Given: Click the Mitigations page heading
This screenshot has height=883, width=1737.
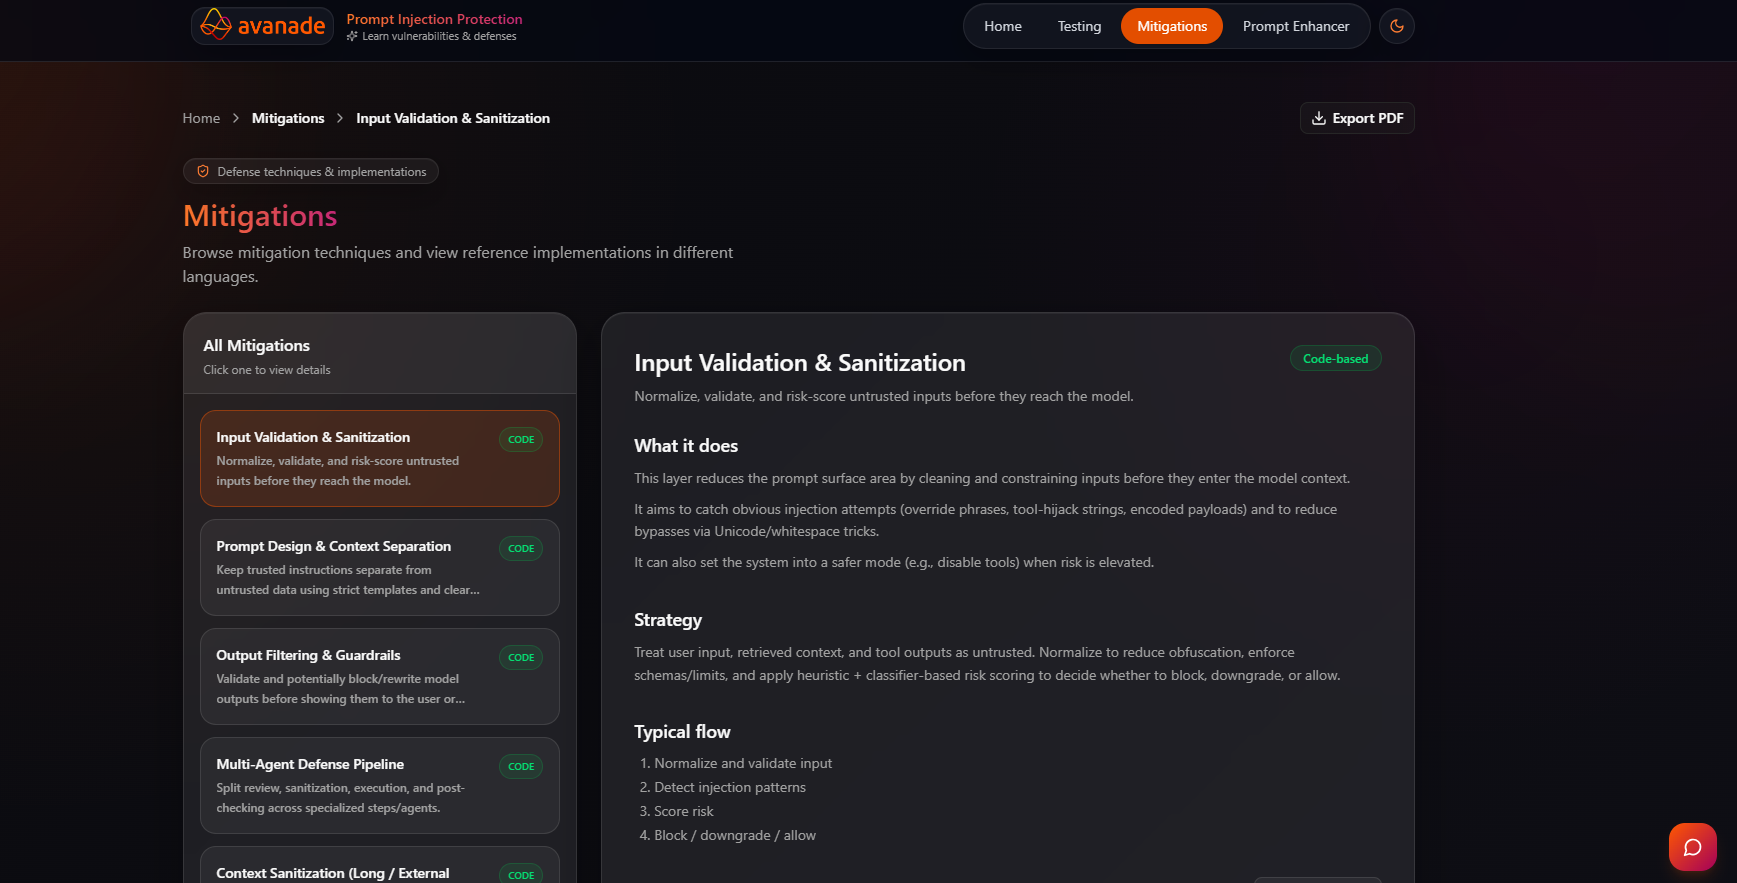Looking at the screenshot, I should tap(260, 216).
